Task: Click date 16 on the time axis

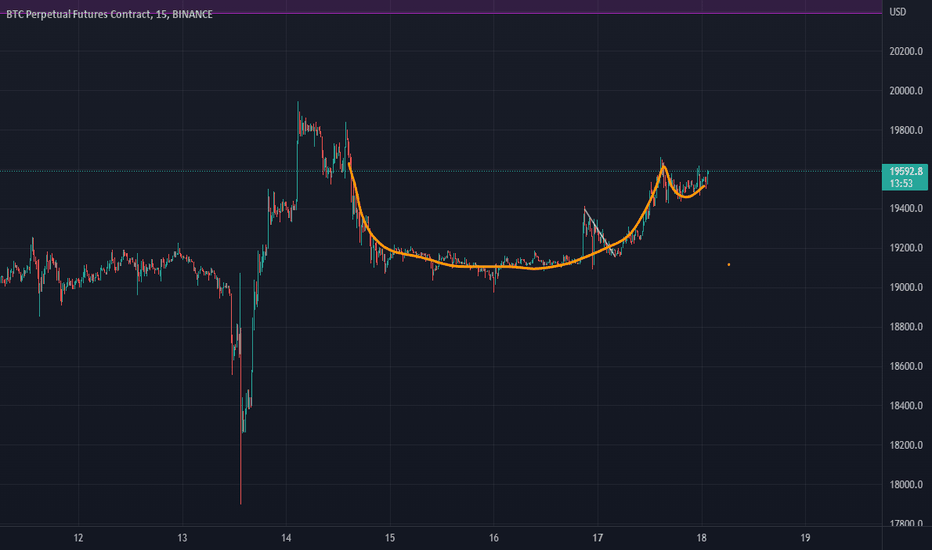Action: click(494, 538)
